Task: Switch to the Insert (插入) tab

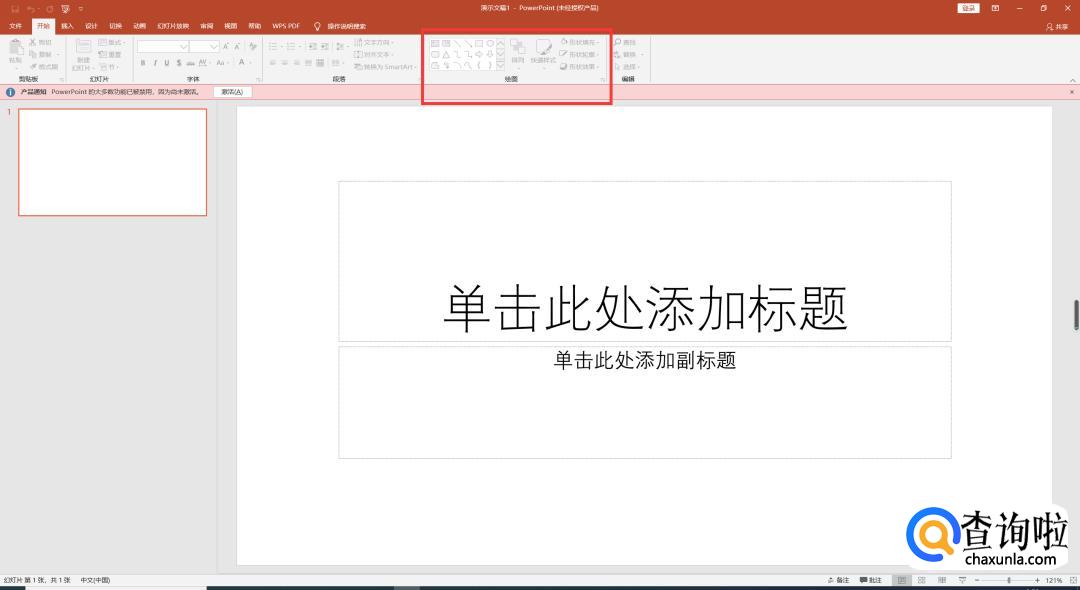Action: [x=67, y=26]
